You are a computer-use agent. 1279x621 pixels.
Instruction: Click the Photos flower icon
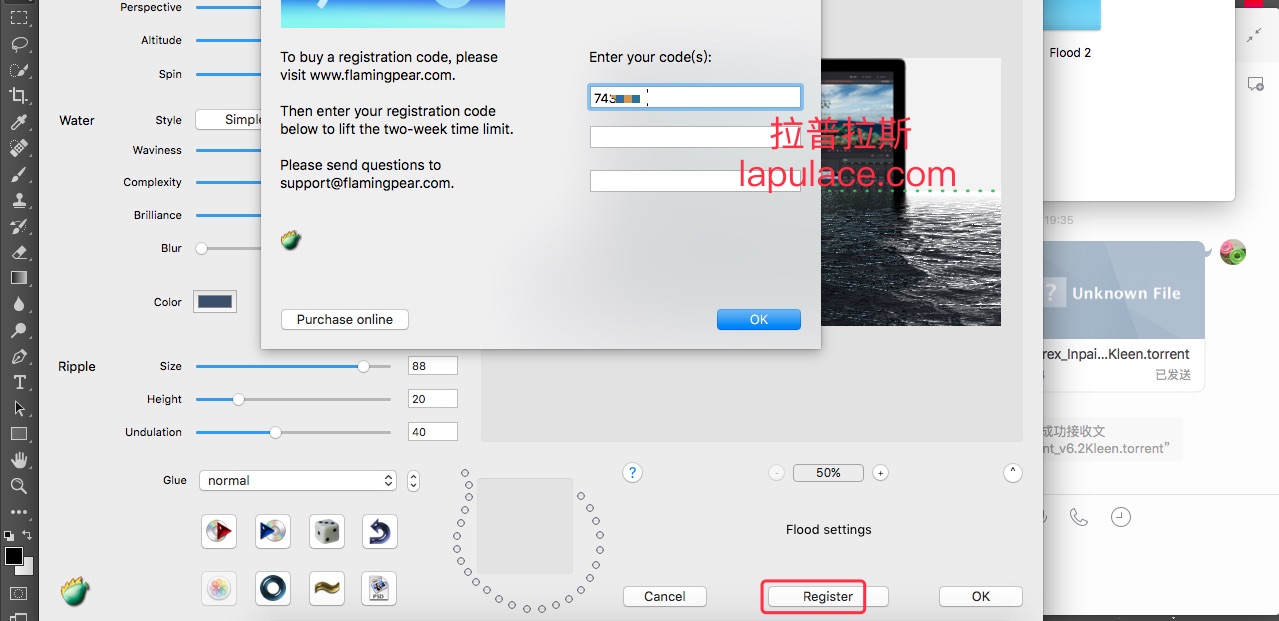pyautogui.click(x=219, y=588)
